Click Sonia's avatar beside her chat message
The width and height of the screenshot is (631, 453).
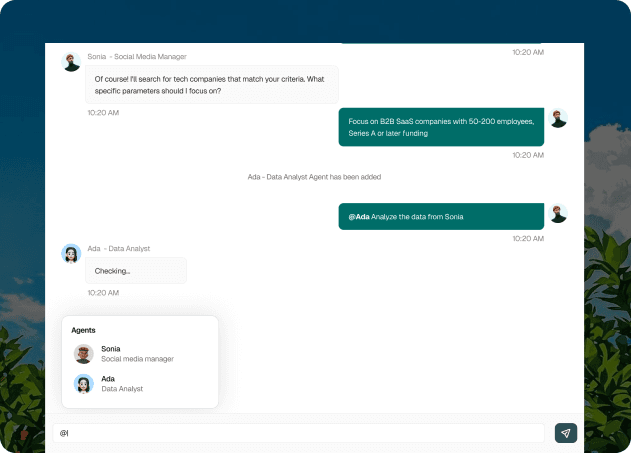(72, 62)
